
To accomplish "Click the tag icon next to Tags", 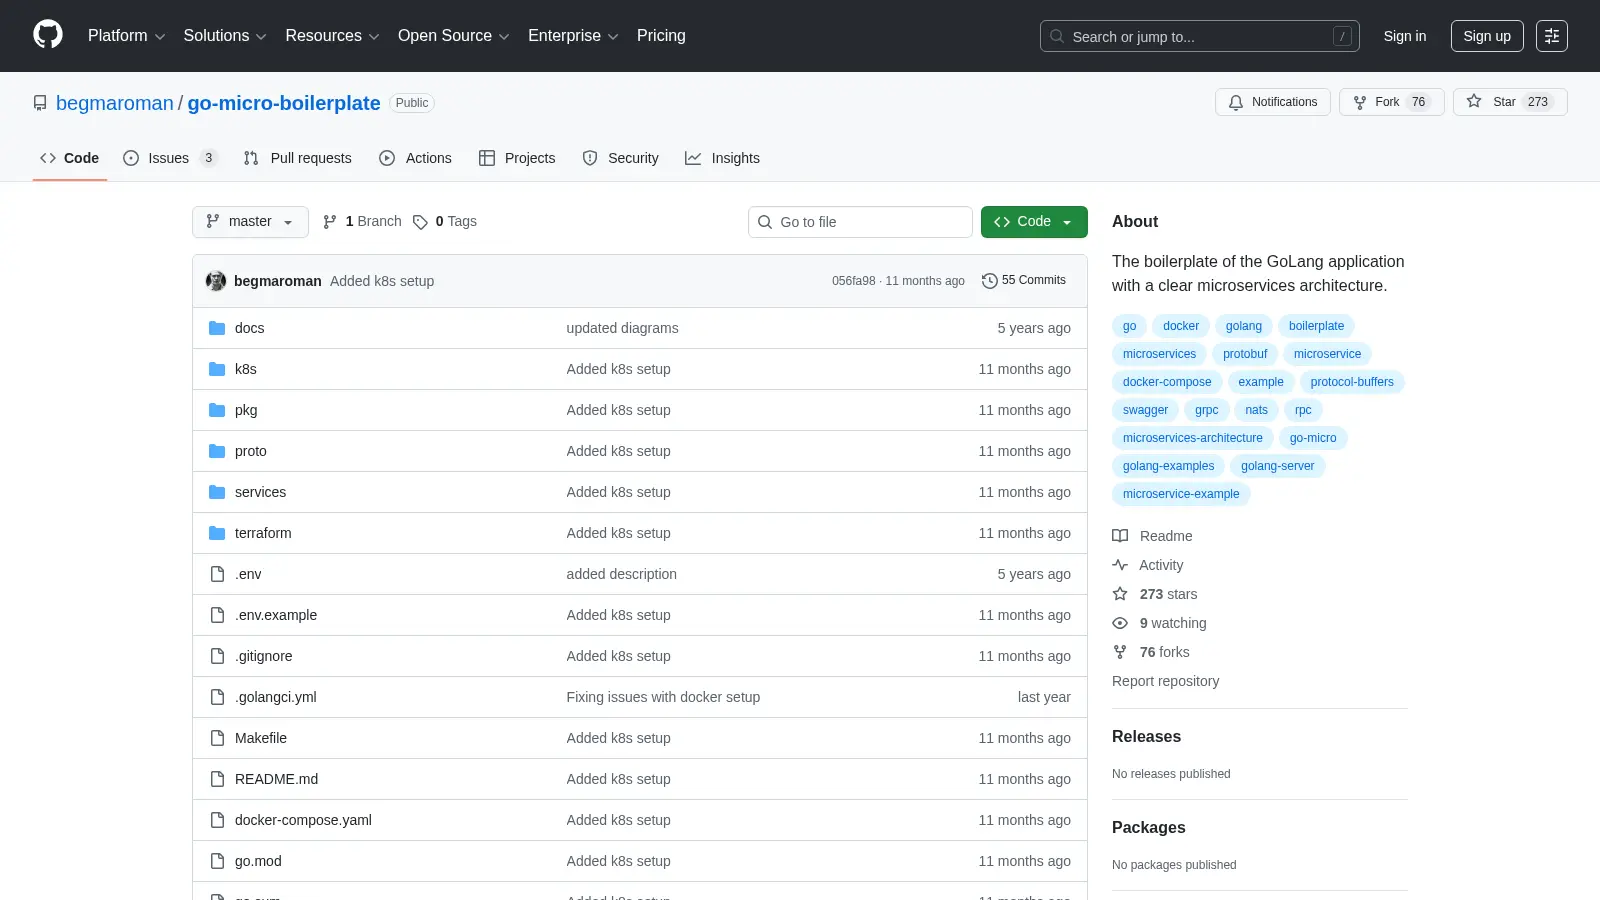I will tap(420, 222).
